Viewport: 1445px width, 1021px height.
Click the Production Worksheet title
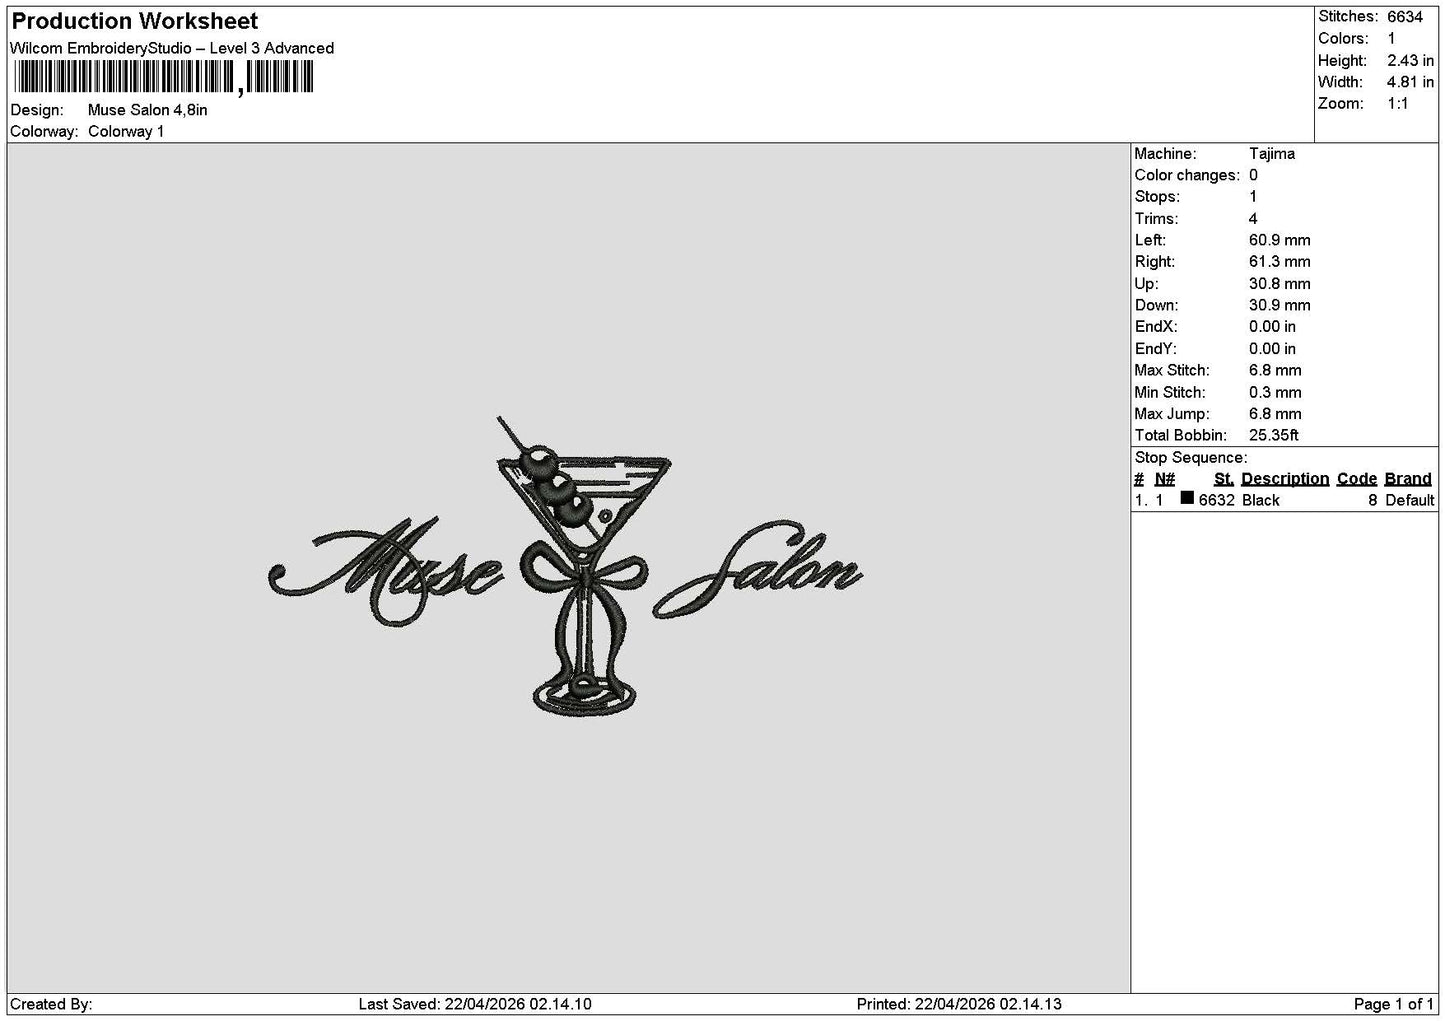tap(134, 21)
